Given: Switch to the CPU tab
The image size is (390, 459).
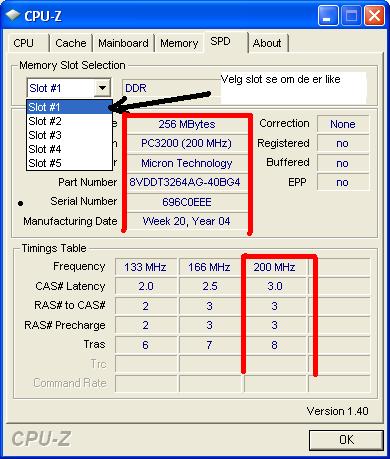Looking at the screenshot, I should click(24, 43).
